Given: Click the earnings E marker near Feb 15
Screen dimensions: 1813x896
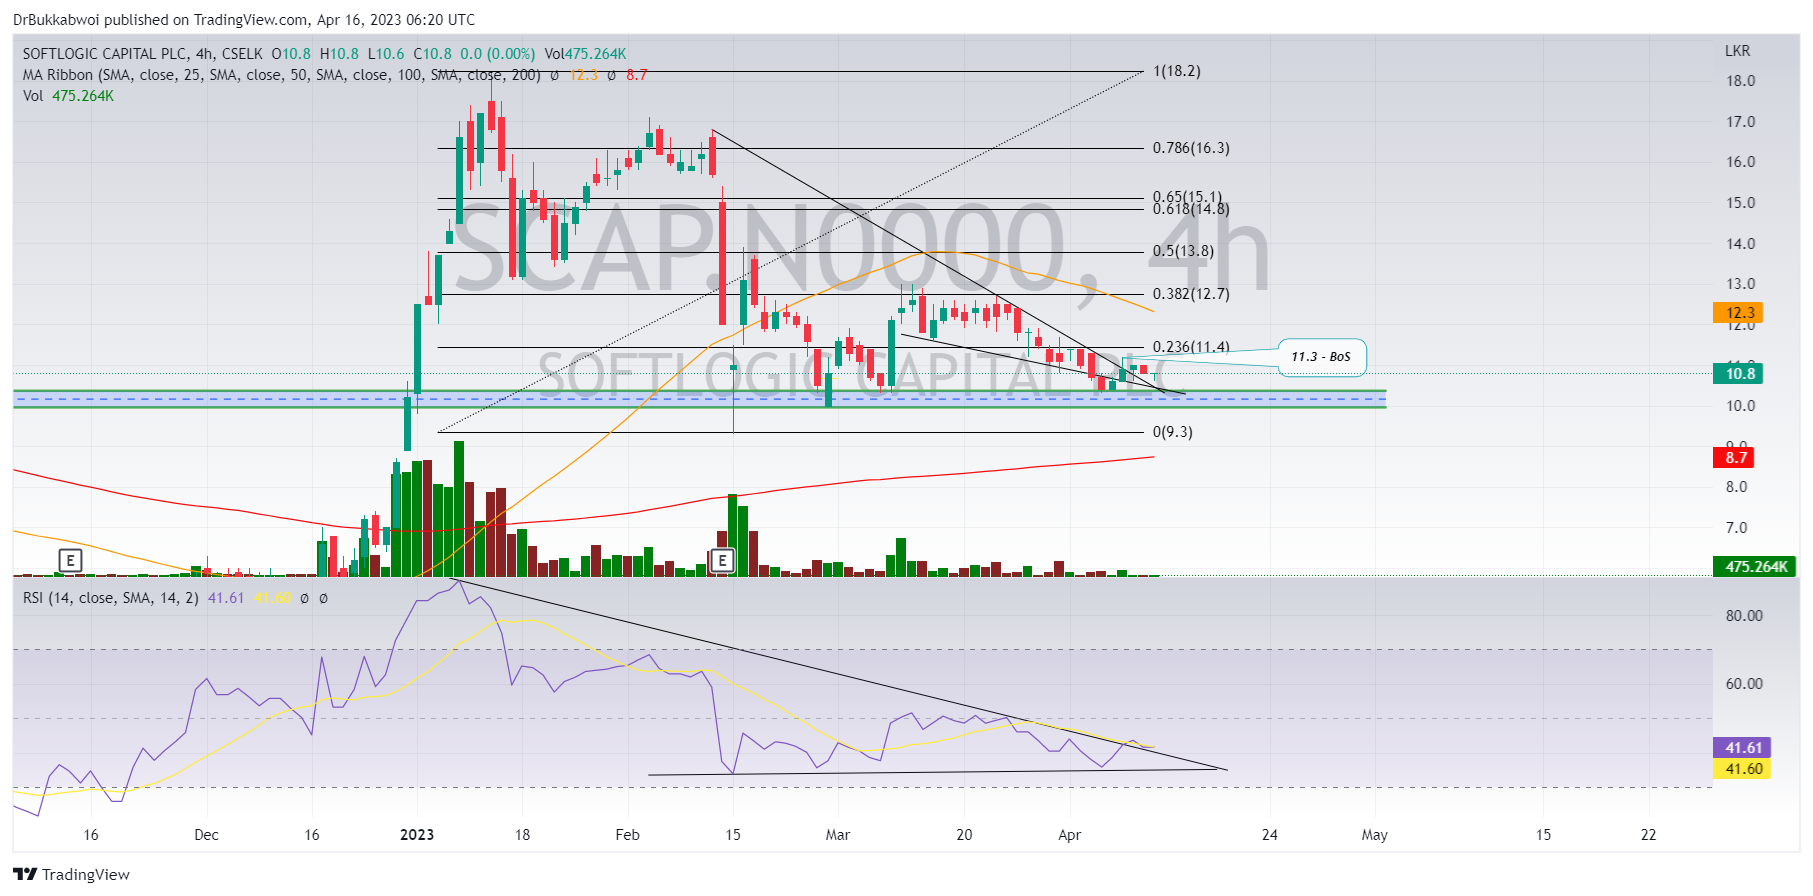Looking at the screenshot, I should [x=722, y=560].
